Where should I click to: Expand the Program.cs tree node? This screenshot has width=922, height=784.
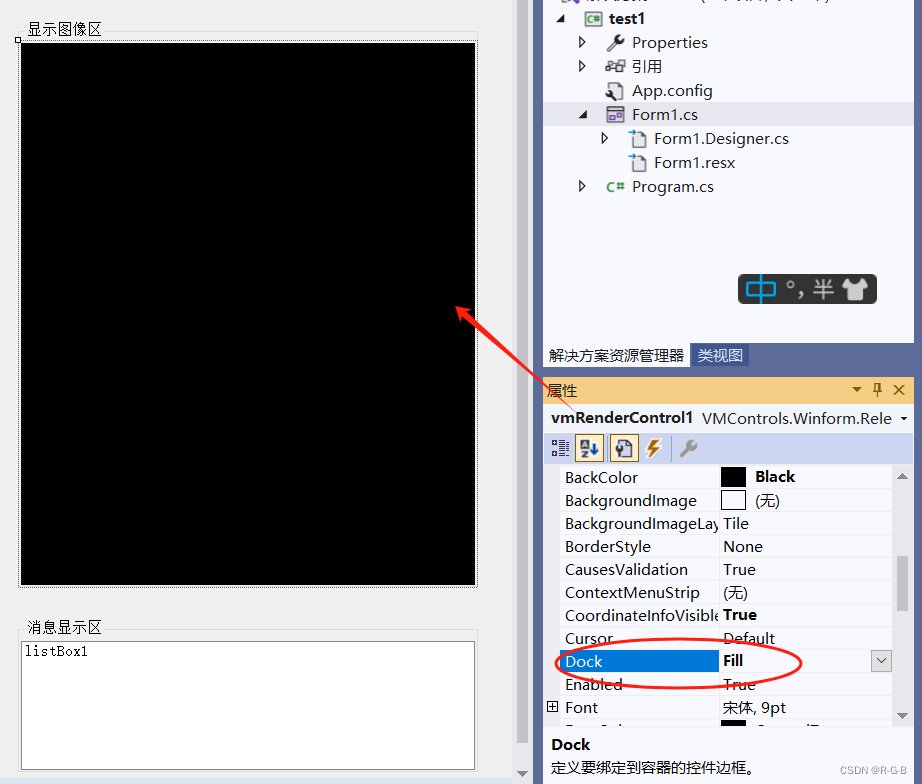[x=582, y=187]
